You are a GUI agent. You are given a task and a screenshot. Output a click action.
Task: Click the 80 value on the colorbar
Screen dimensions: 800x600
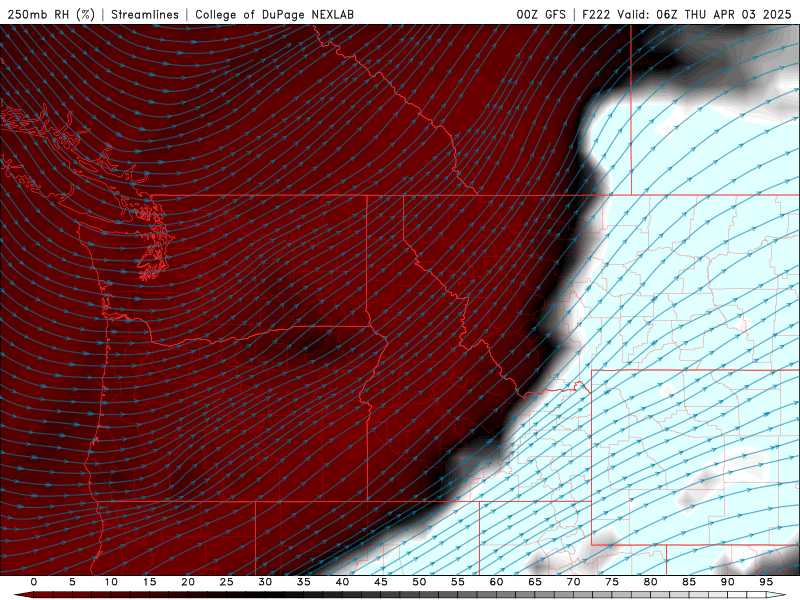tap(650, 582)
